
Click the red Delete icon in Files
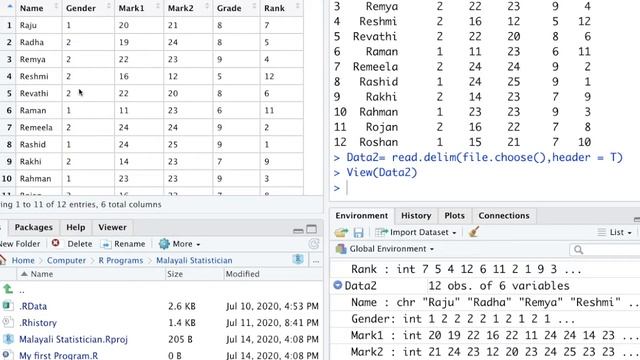click(x=56, y=243)
